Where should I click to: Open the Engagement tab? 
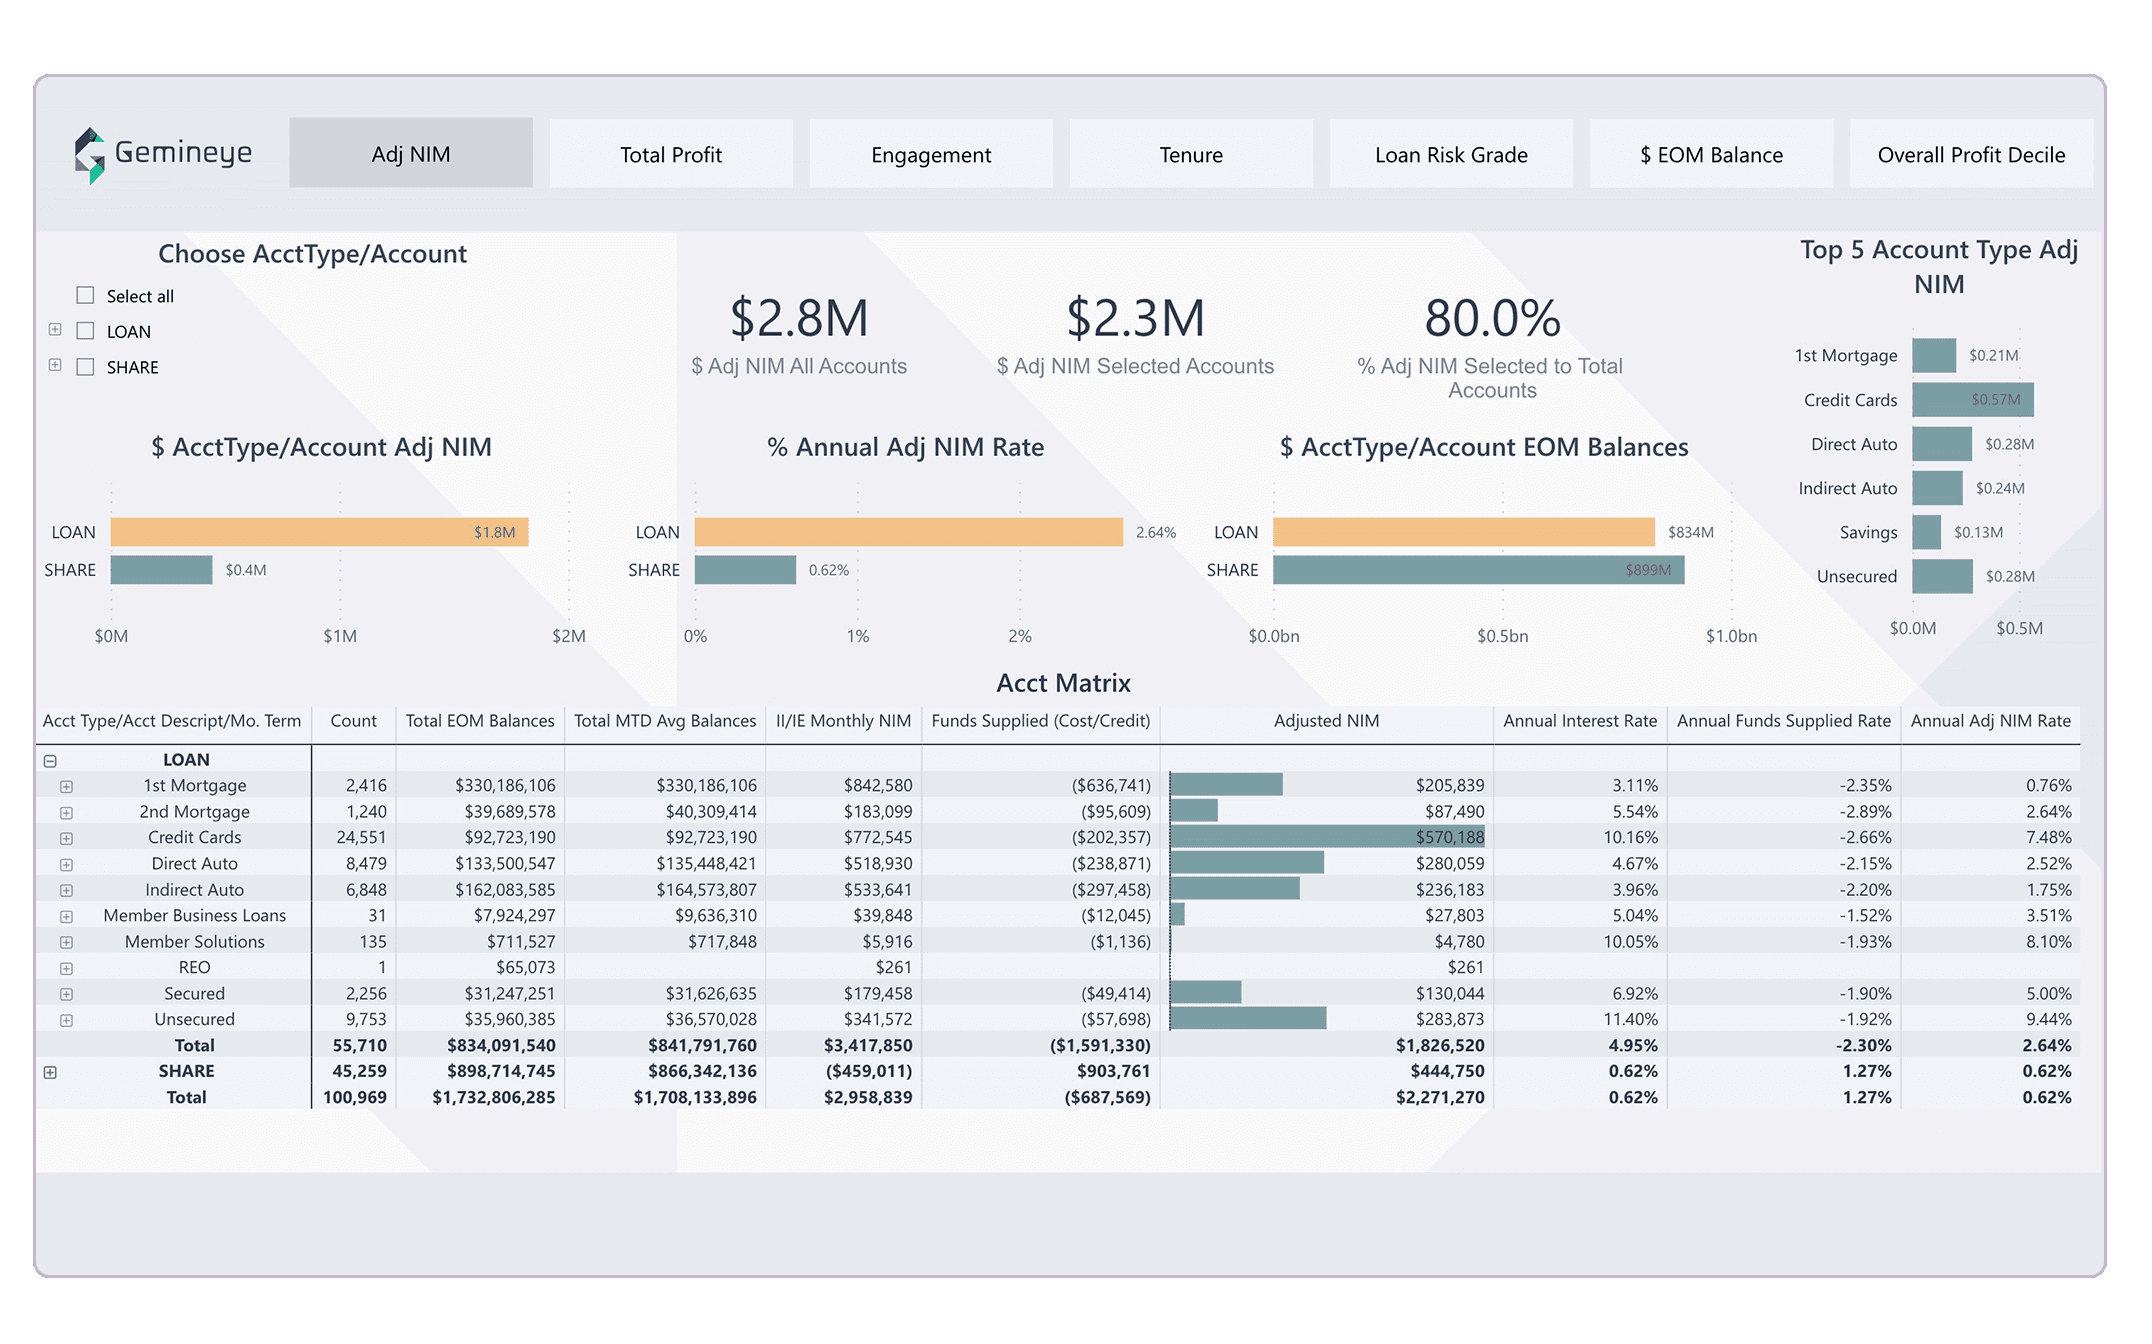tap(930, 153)
